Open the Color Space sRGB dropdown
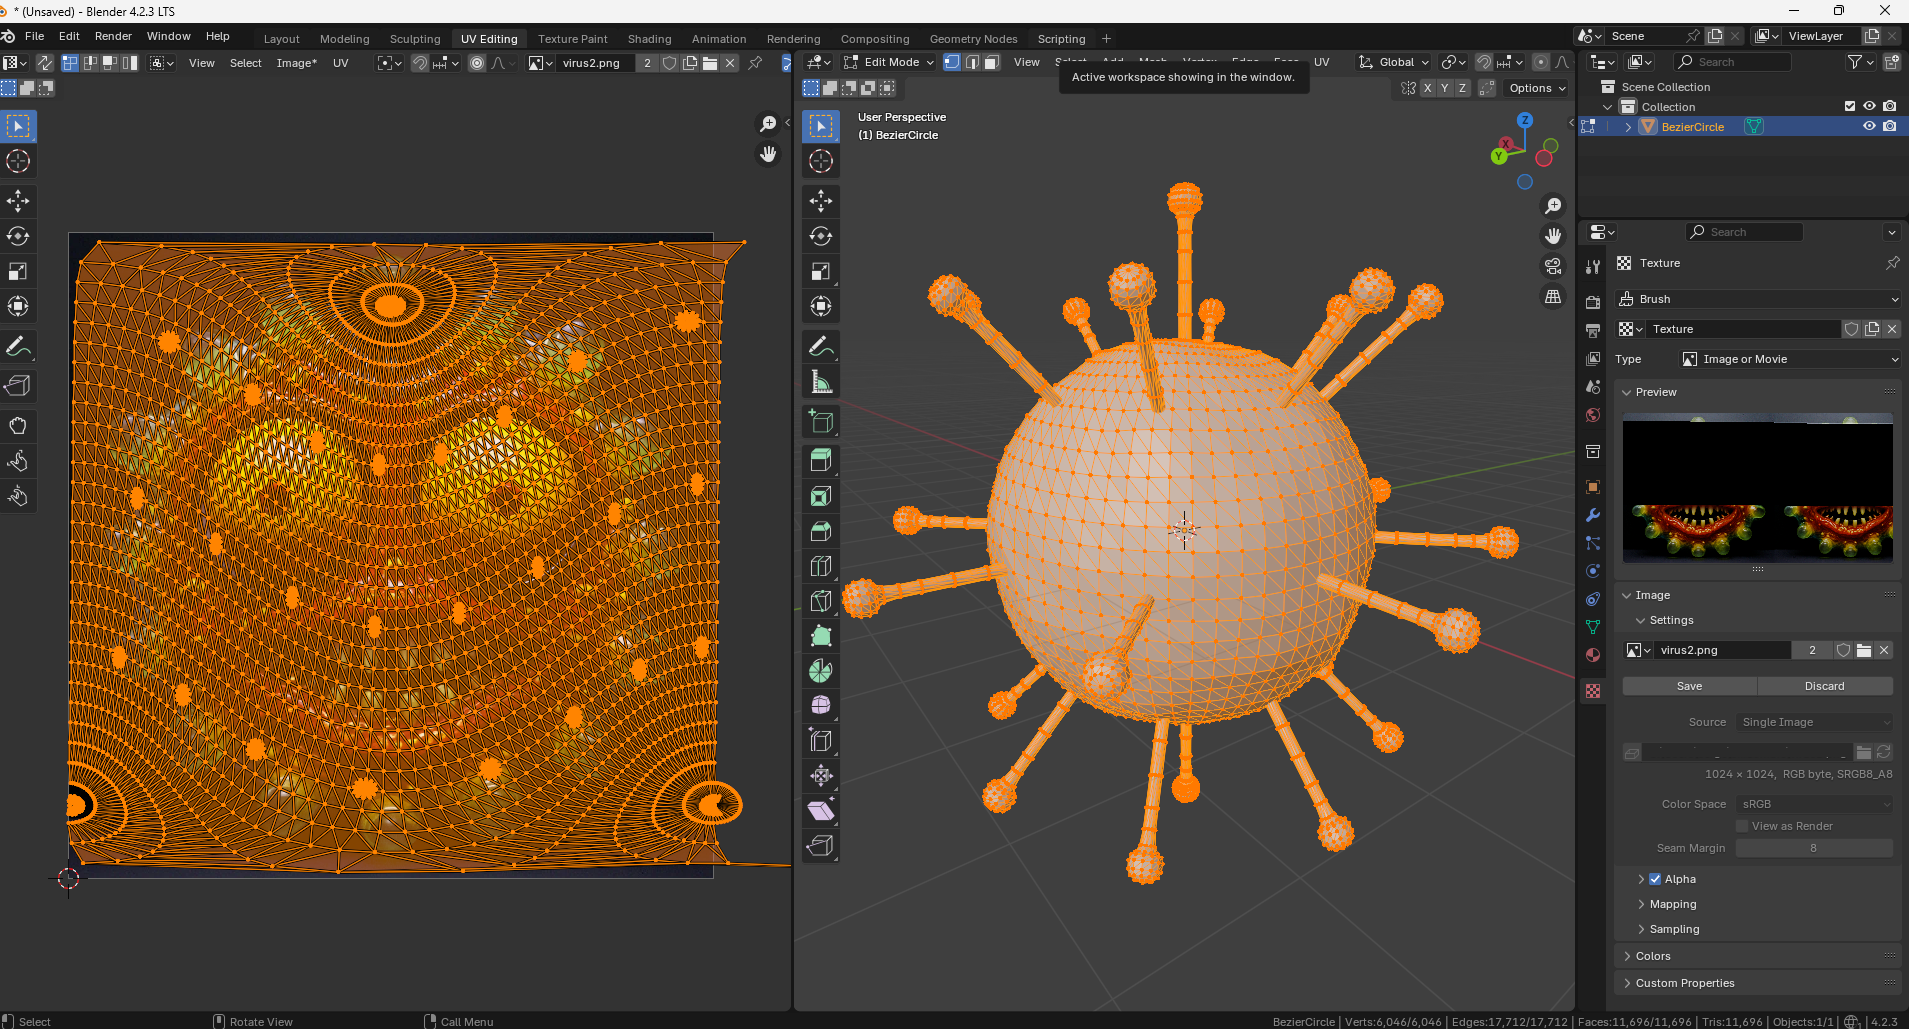The image size is (1909, 1029). coord(1814,804)
